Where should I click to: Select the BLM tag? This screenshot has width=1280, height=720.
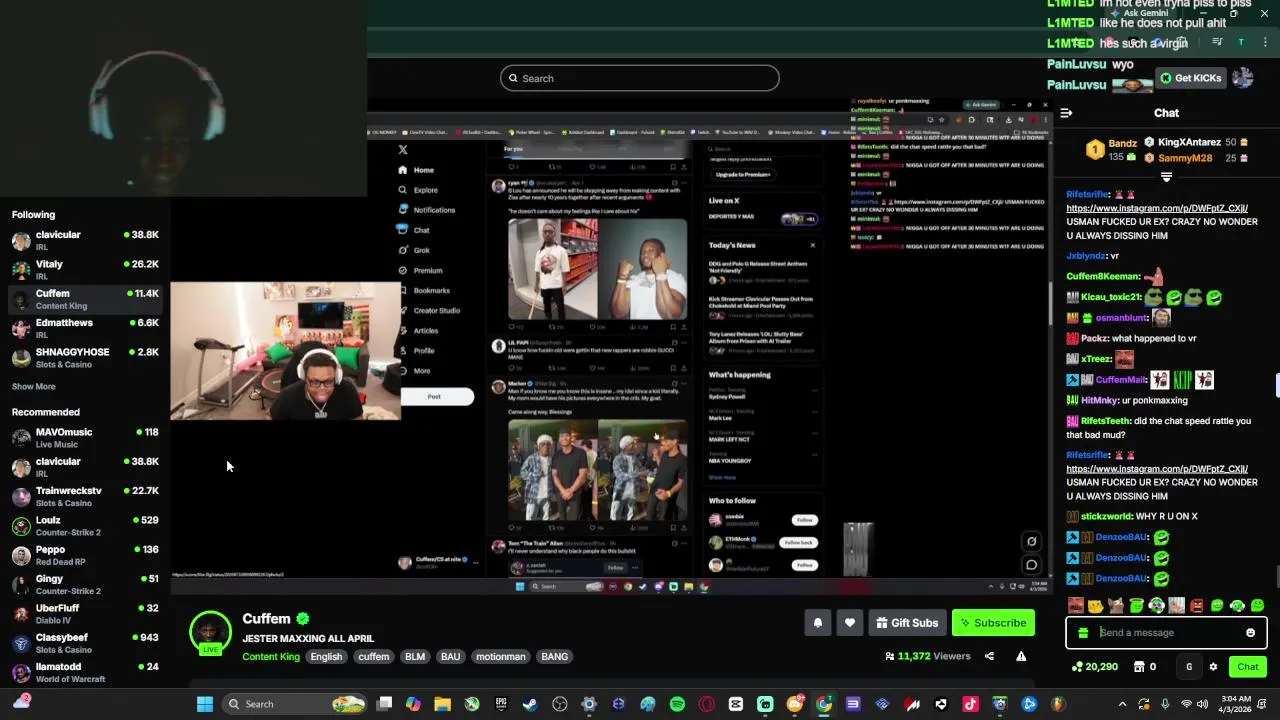pyautogui.click(x=415, y=657)
